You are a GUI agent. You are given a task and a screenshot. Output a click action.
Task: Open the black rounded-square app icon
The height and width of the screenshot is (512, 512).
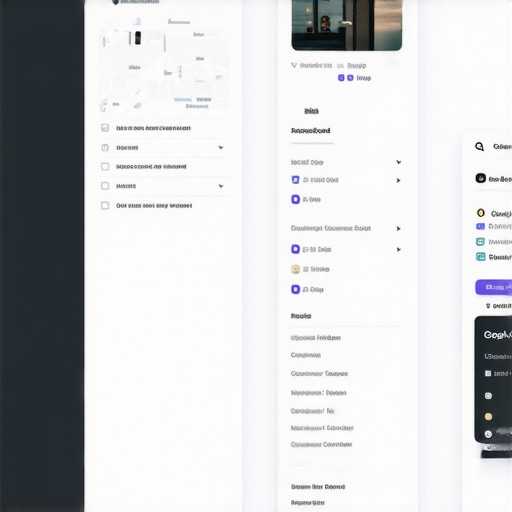pos(480,178)
